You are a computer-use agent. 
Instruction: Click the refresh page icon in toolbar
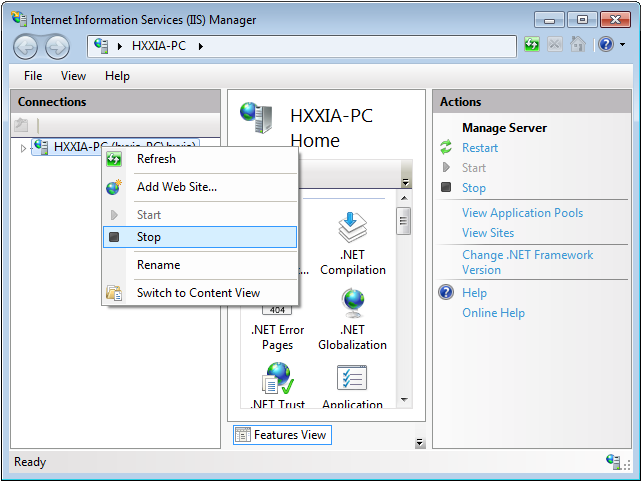[532, 45]
